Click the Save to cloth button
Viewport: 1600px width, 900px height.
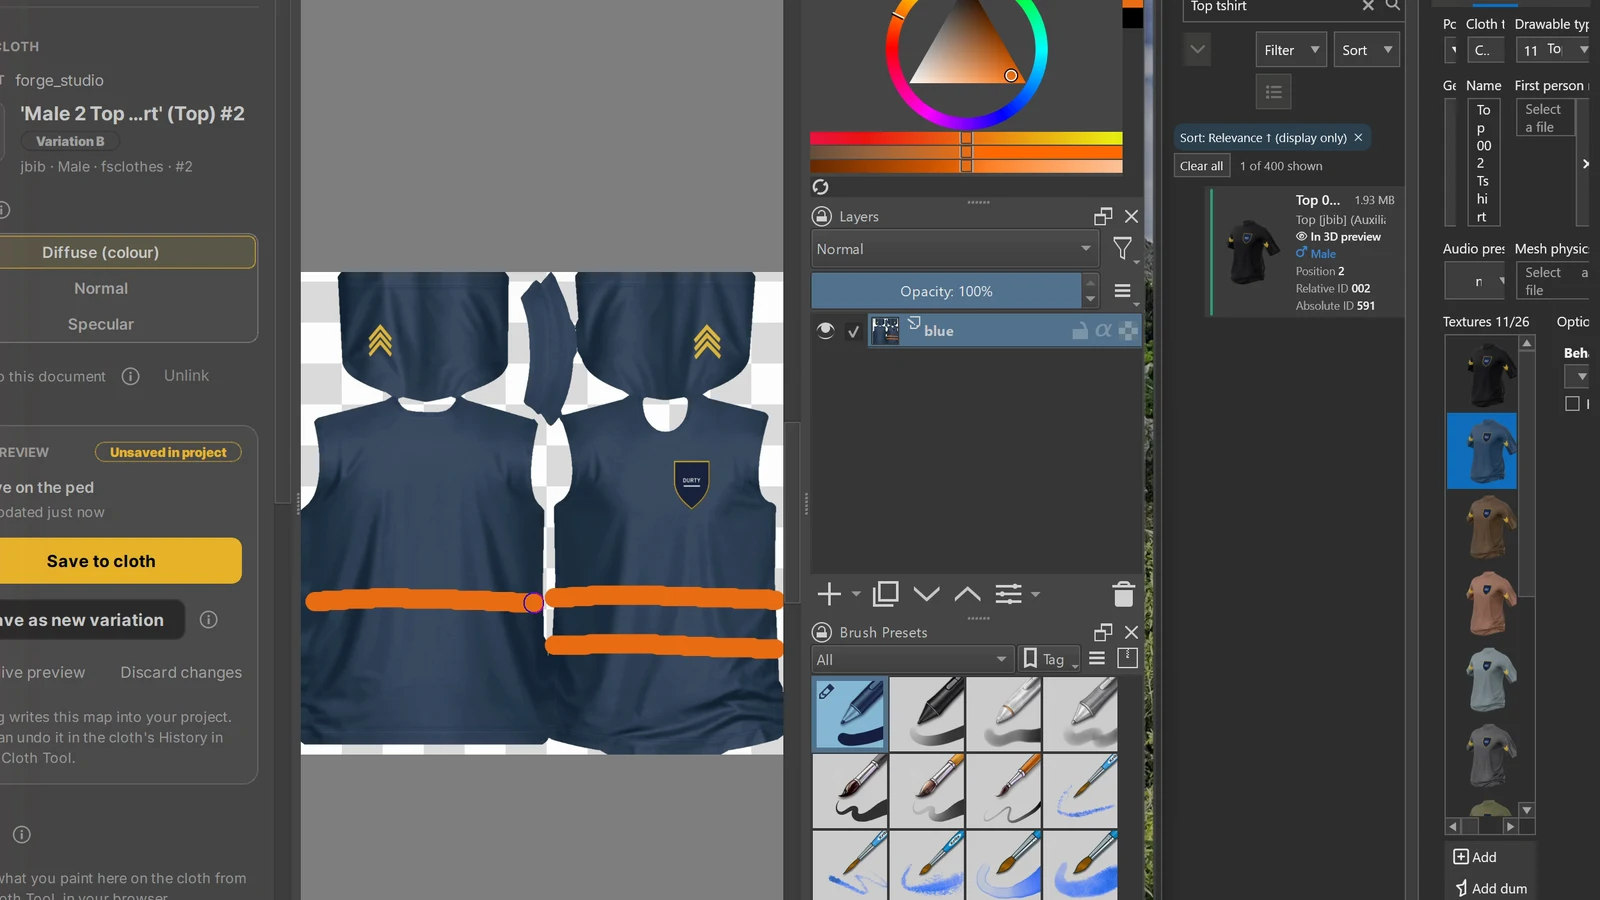click(101, 561)
